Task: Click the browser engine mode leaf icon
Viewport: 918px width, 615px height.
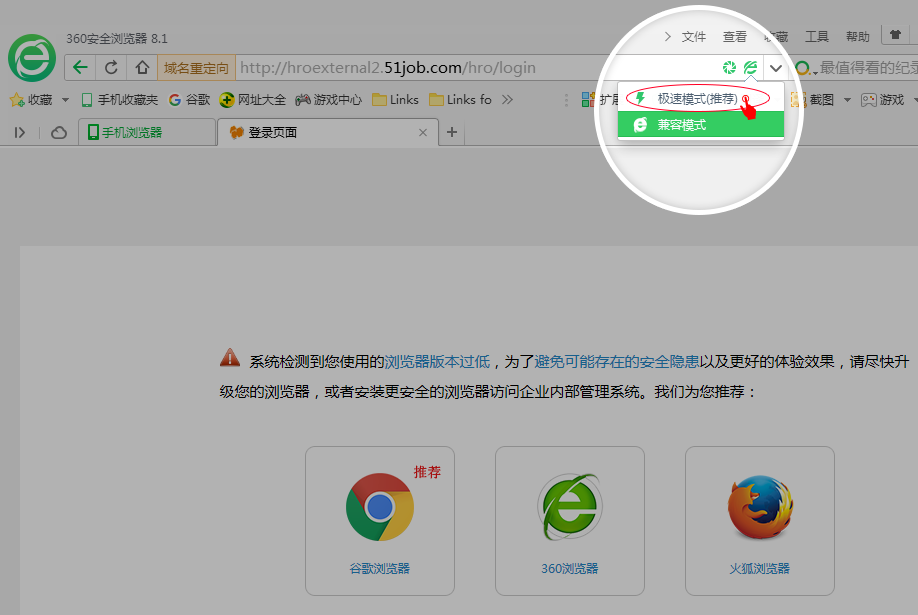Action: pos(750,68)
